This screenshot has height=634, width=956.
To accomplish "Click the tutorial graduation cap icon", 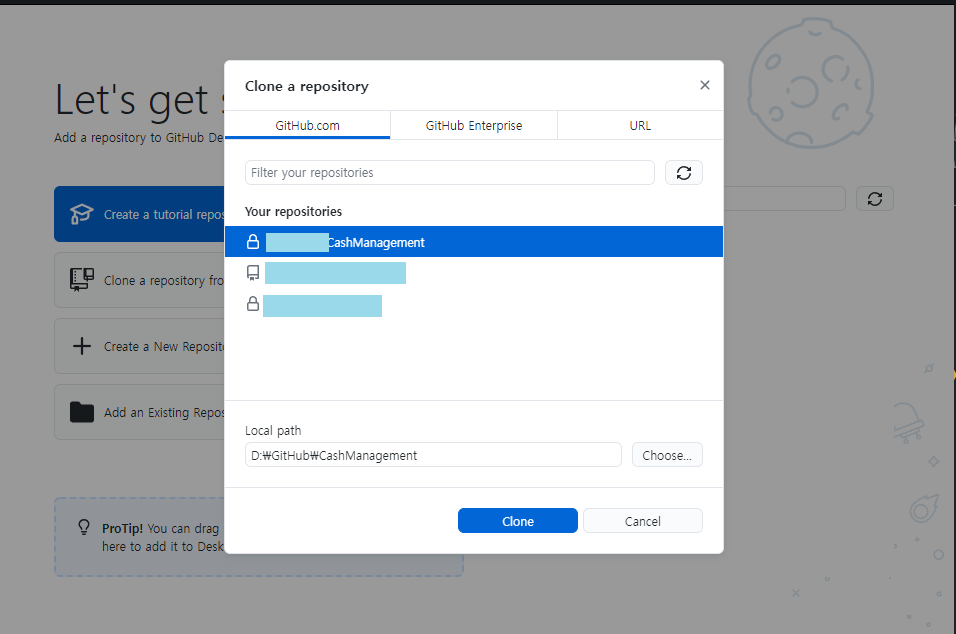I will click(x=81, y=214).
